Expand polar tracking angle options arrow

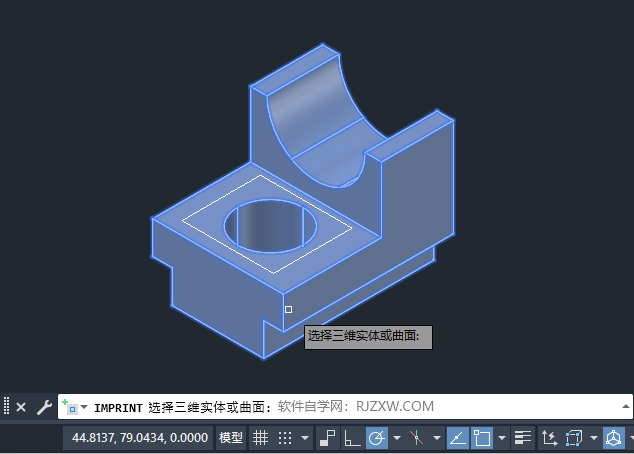point(397,438)
